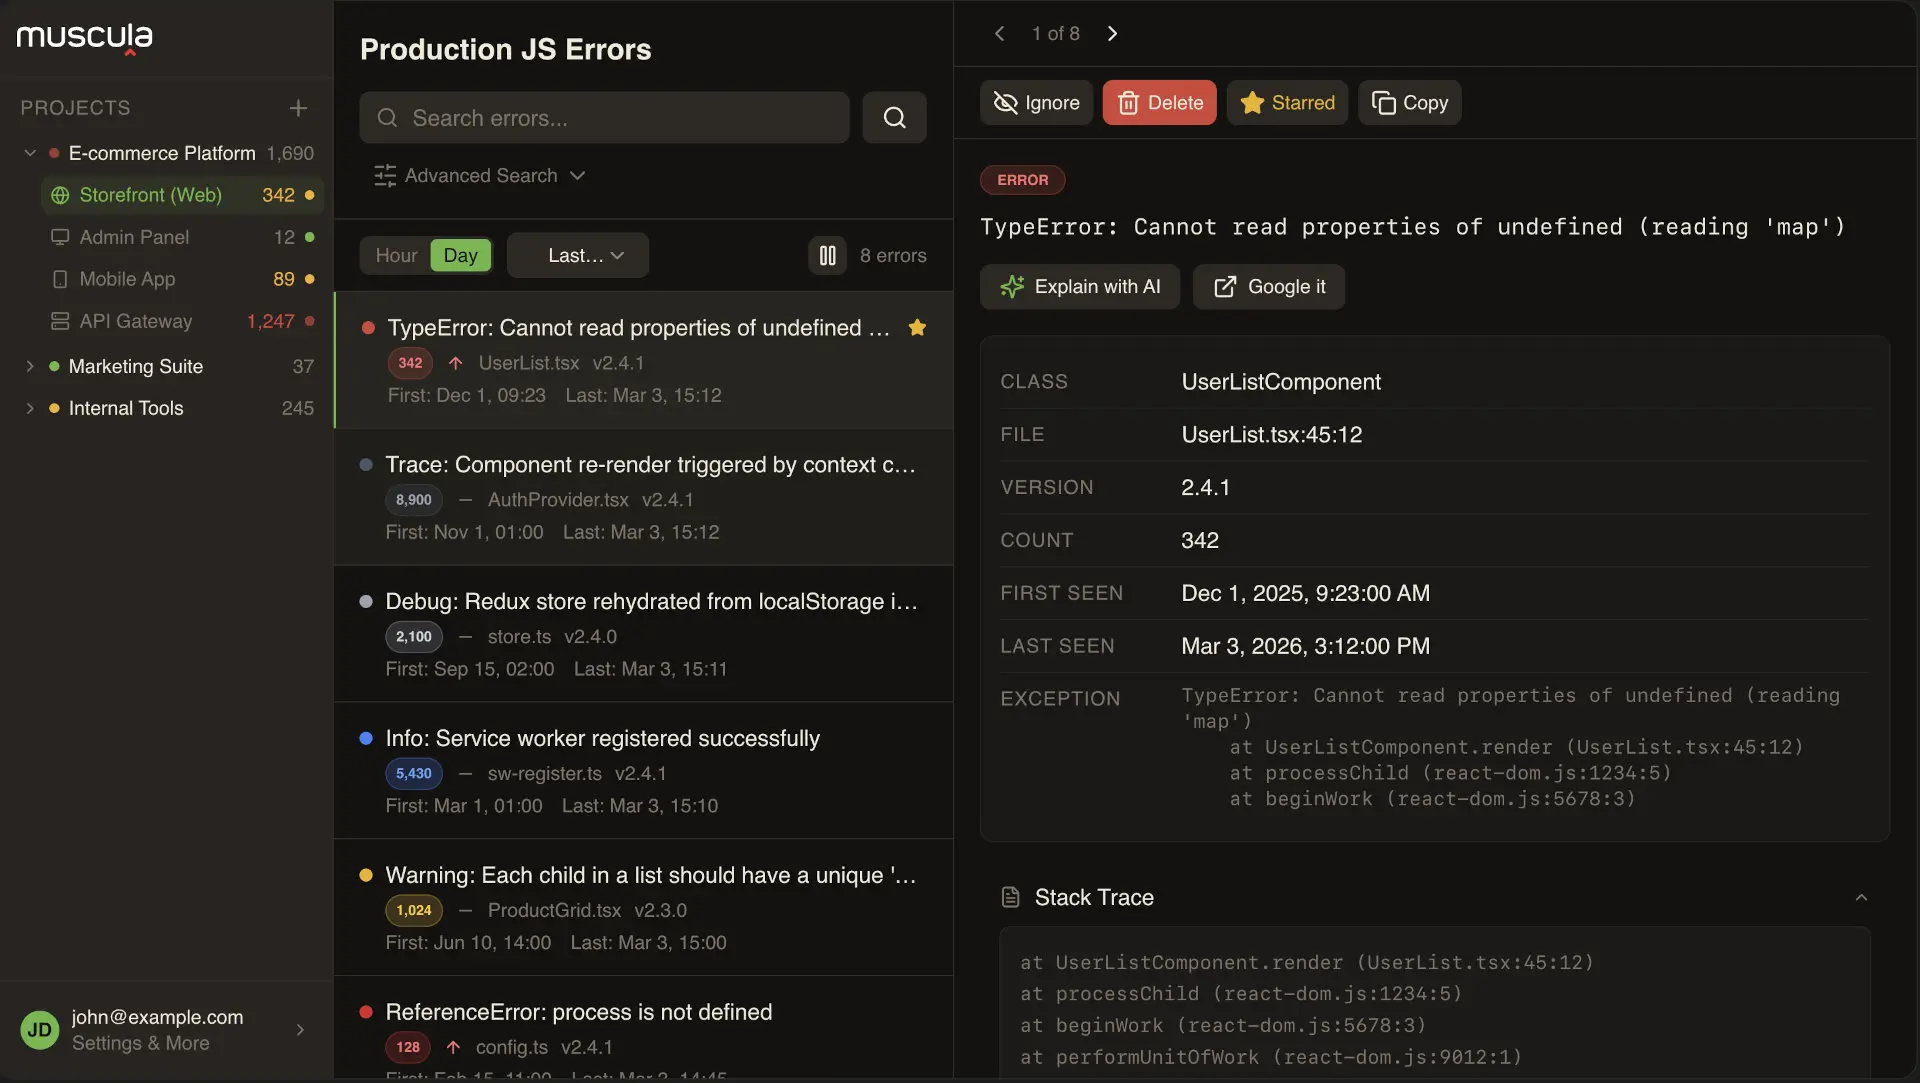
Task: Open the Last... time dropdown
Action: point(577,255)
